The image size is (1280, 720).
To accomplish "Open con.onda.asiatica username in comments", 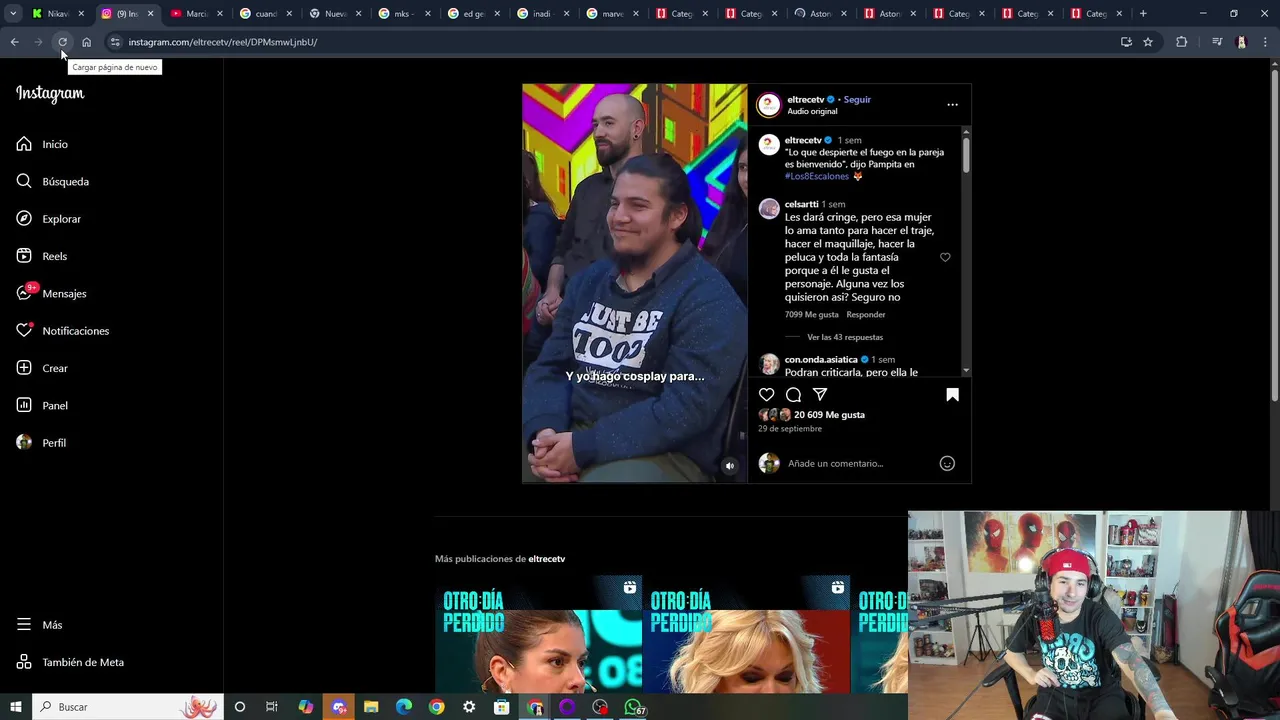I will [821, 360].
